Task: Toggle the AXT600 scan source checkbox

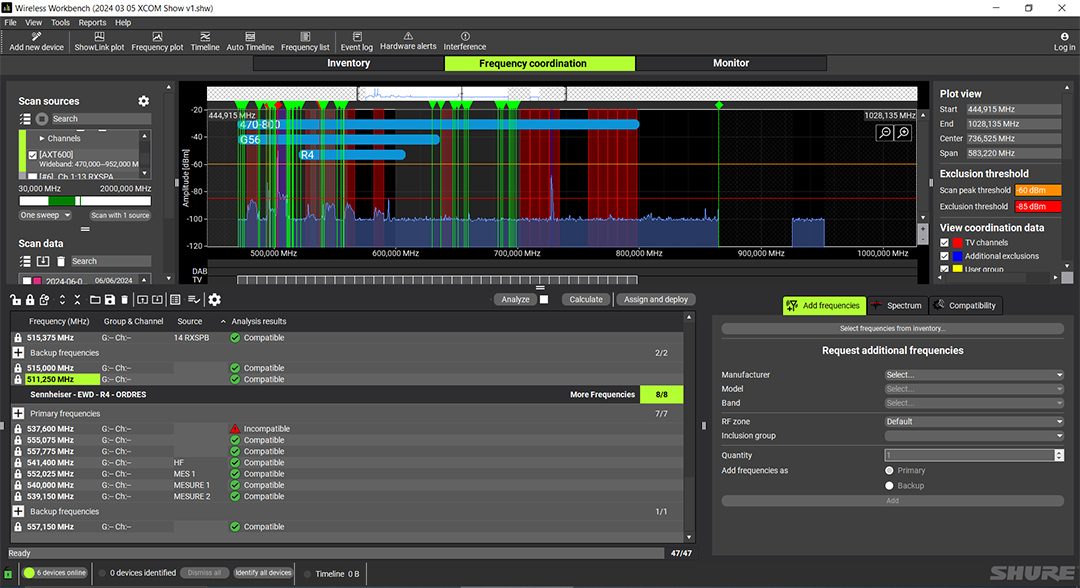Action: [33, 154]
